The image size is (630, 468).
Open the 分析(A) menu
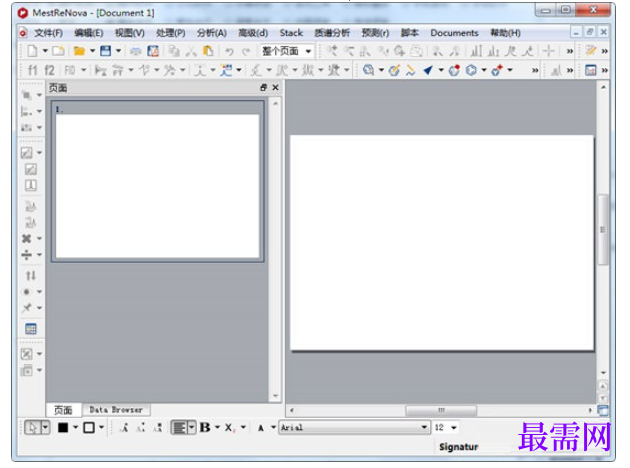point(212,33)
